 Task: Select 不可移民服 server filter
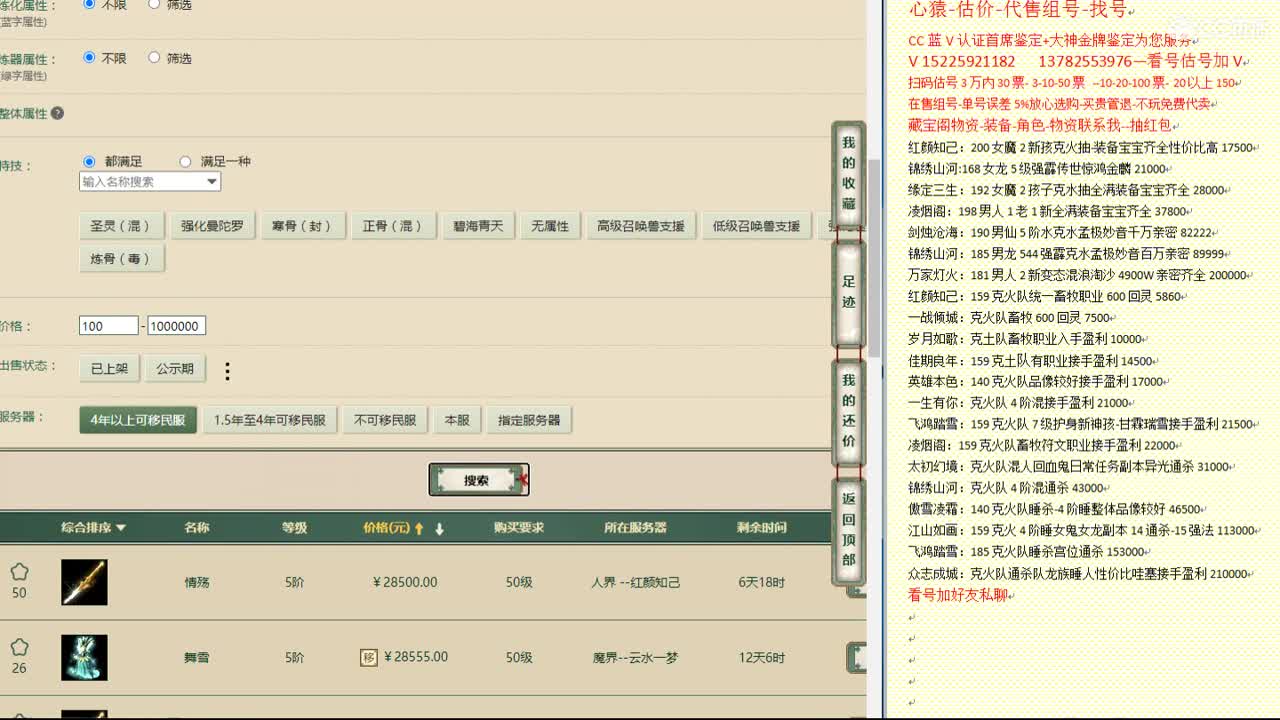click(385, 420)
